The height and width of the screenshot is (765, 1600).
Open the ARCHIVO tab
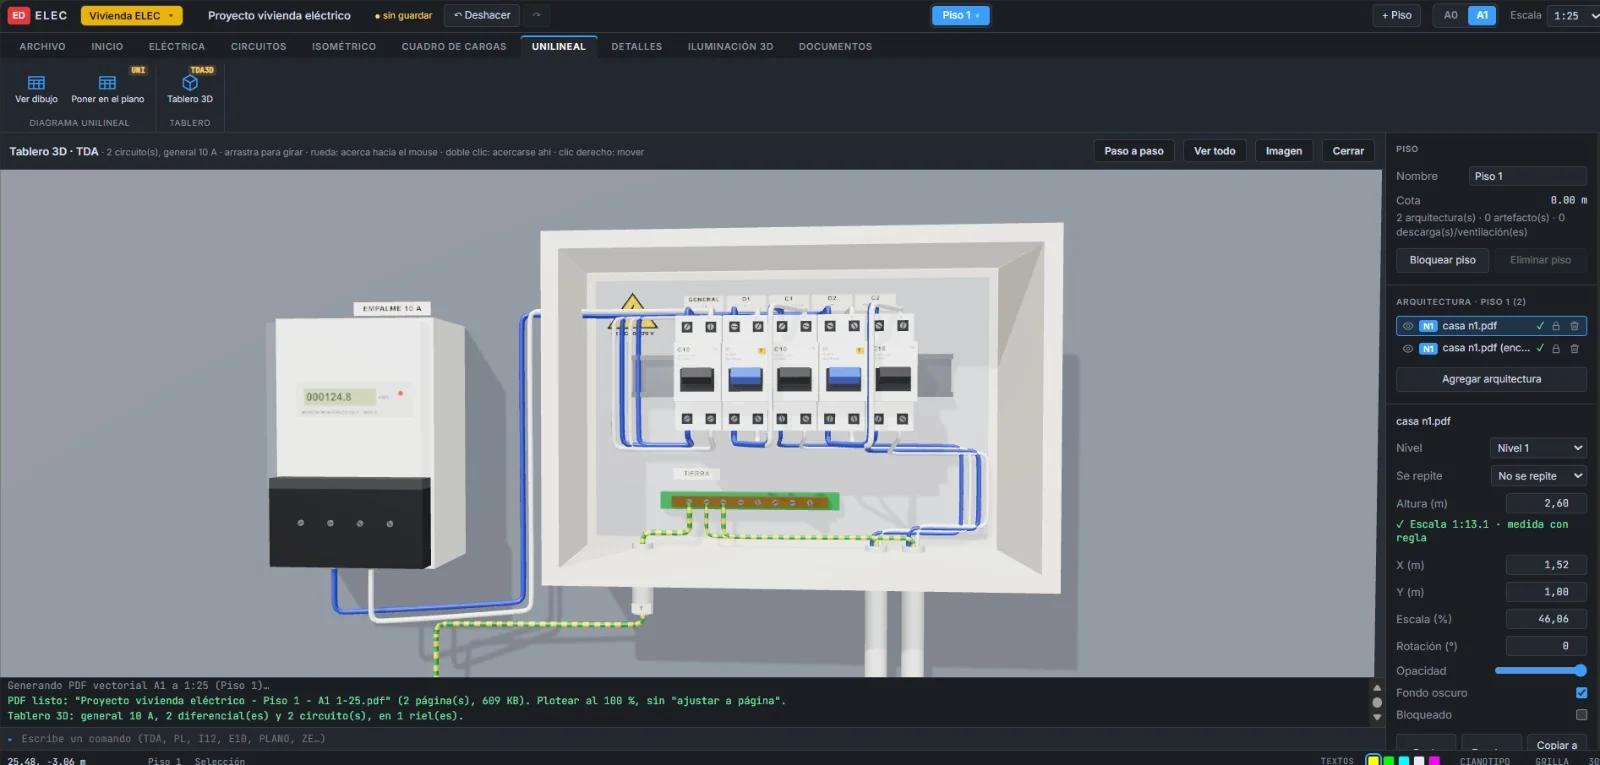42,47
